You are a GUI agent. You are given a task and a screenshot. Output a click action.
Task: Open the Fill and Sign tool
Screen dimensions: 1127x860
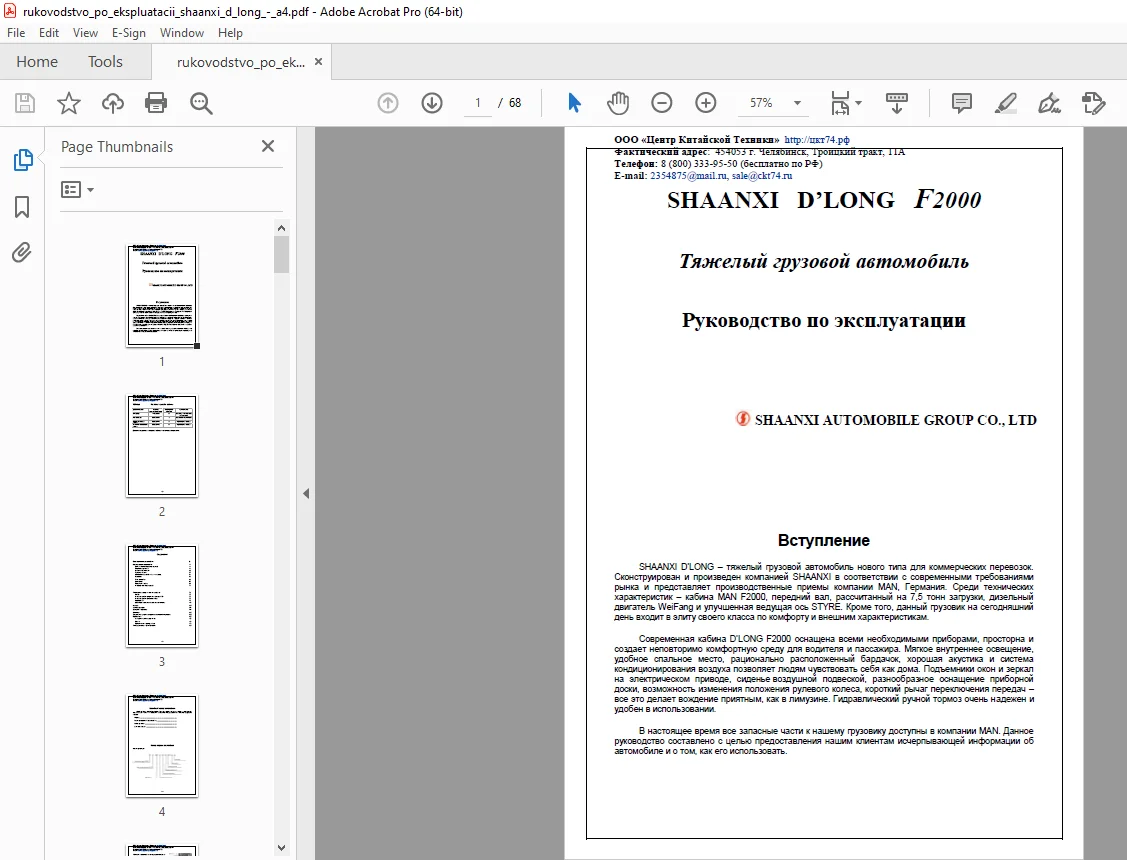coord(1049,103)
